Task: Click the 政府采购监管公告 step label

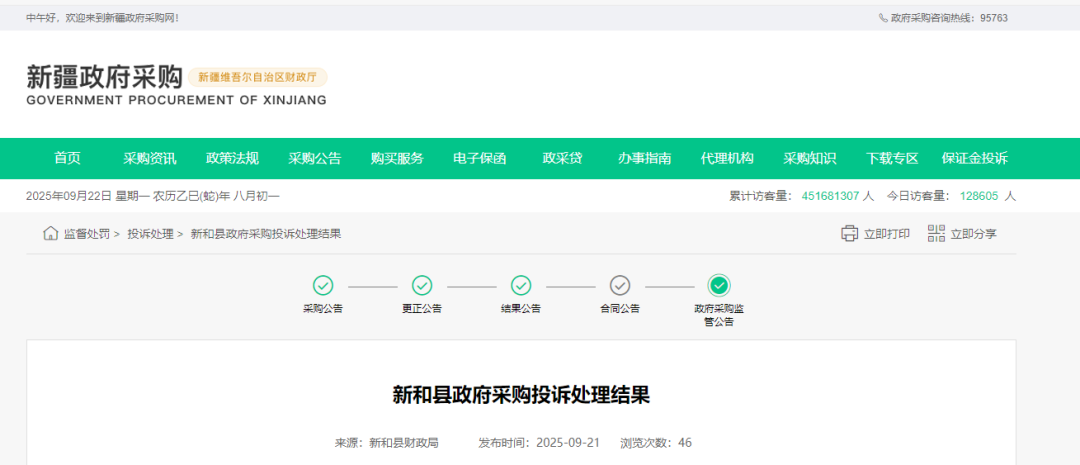Action: pos(719,315)
